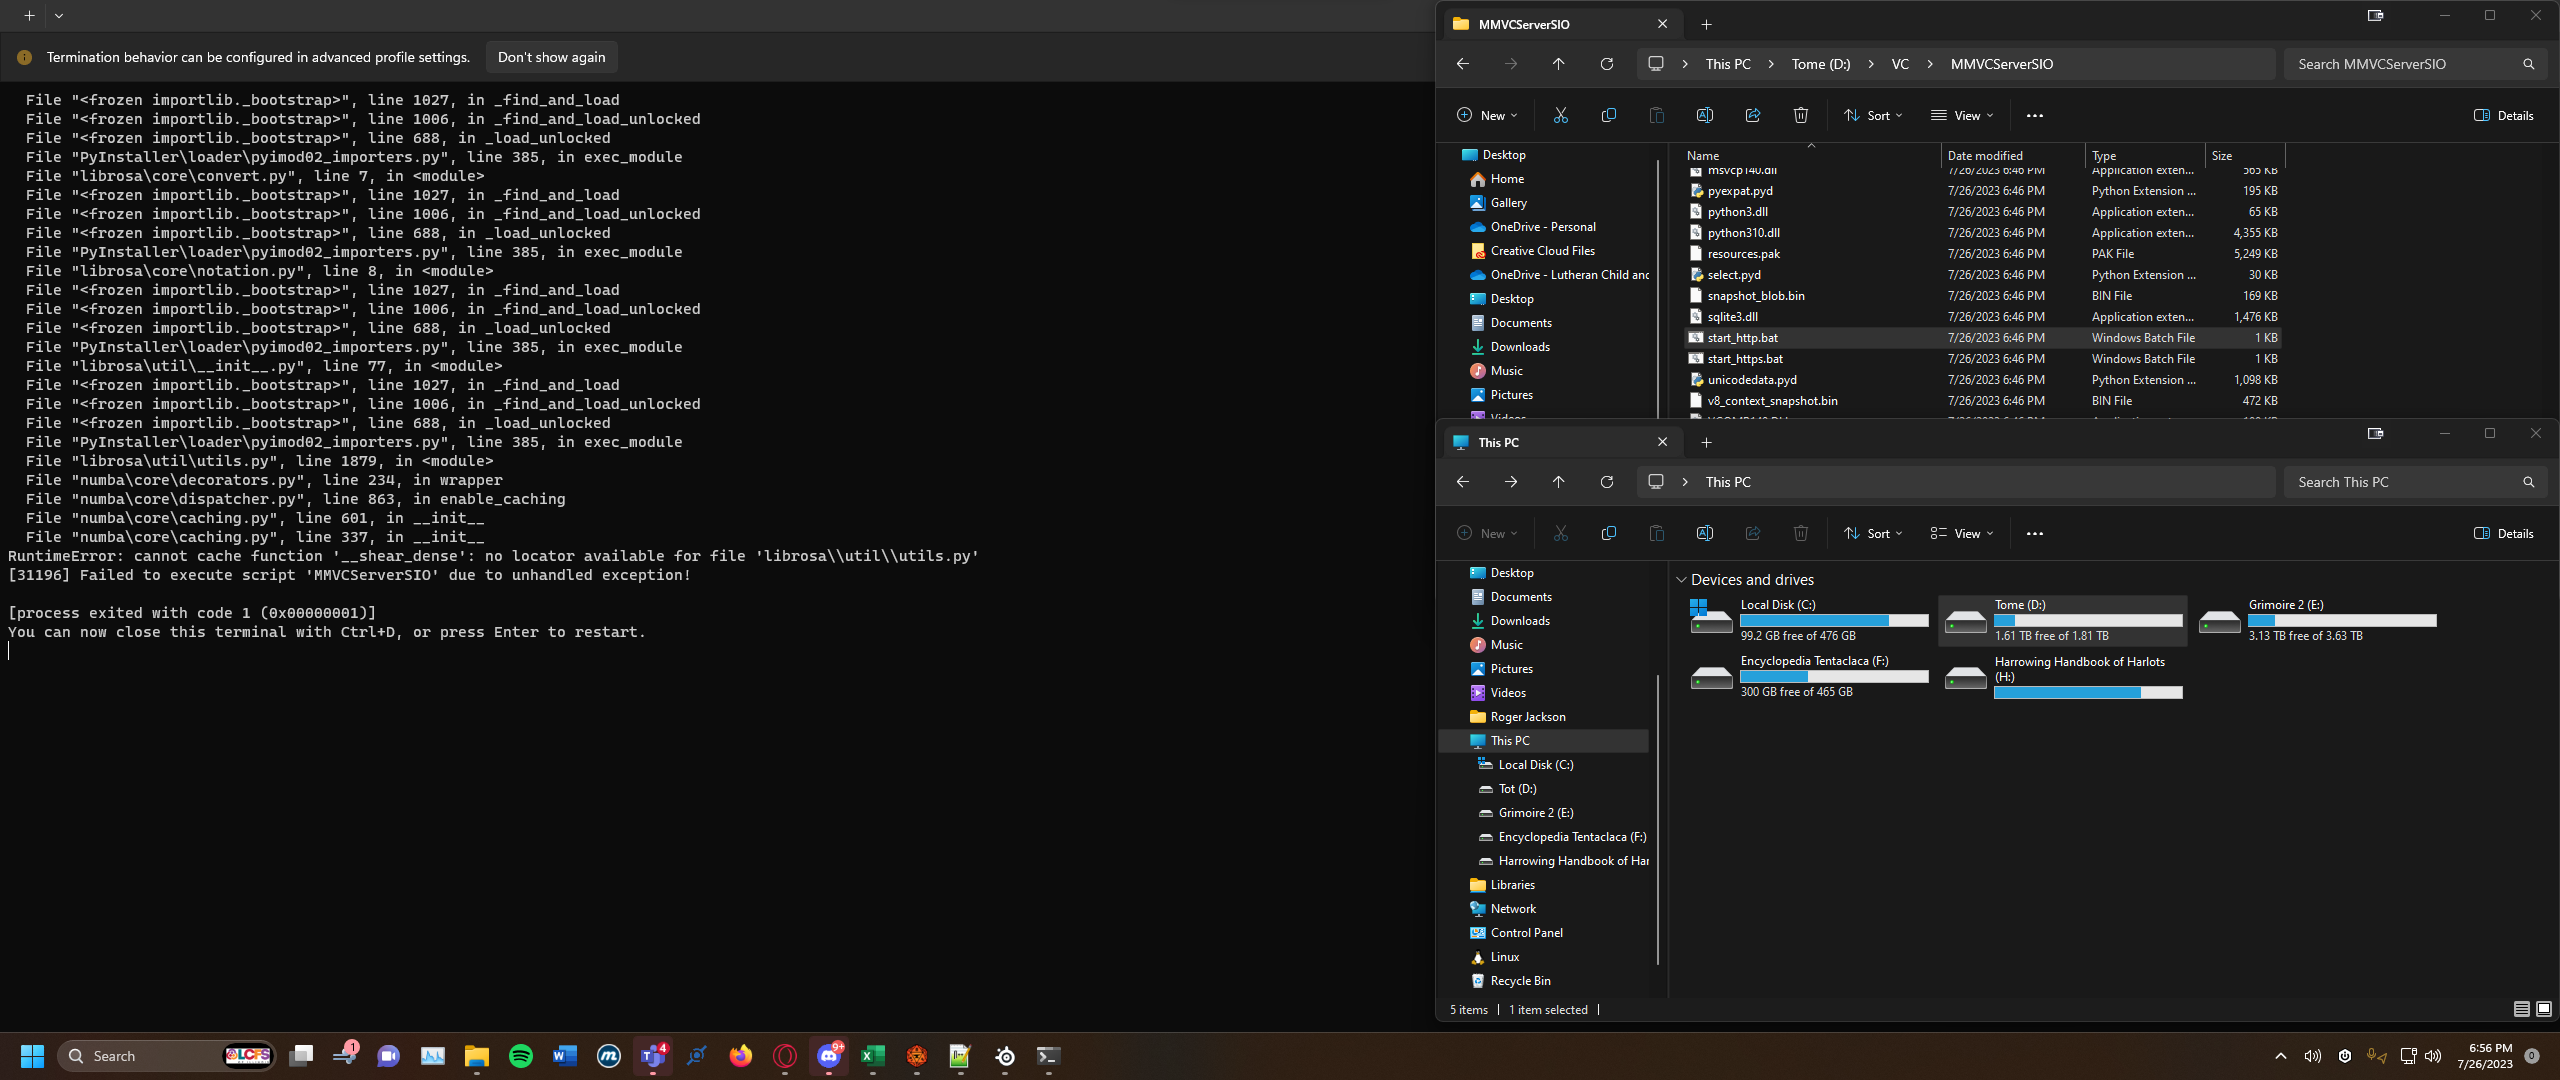Collapse the Devices and drives section
2560x1080 pixels.
tap(1679, 580)
